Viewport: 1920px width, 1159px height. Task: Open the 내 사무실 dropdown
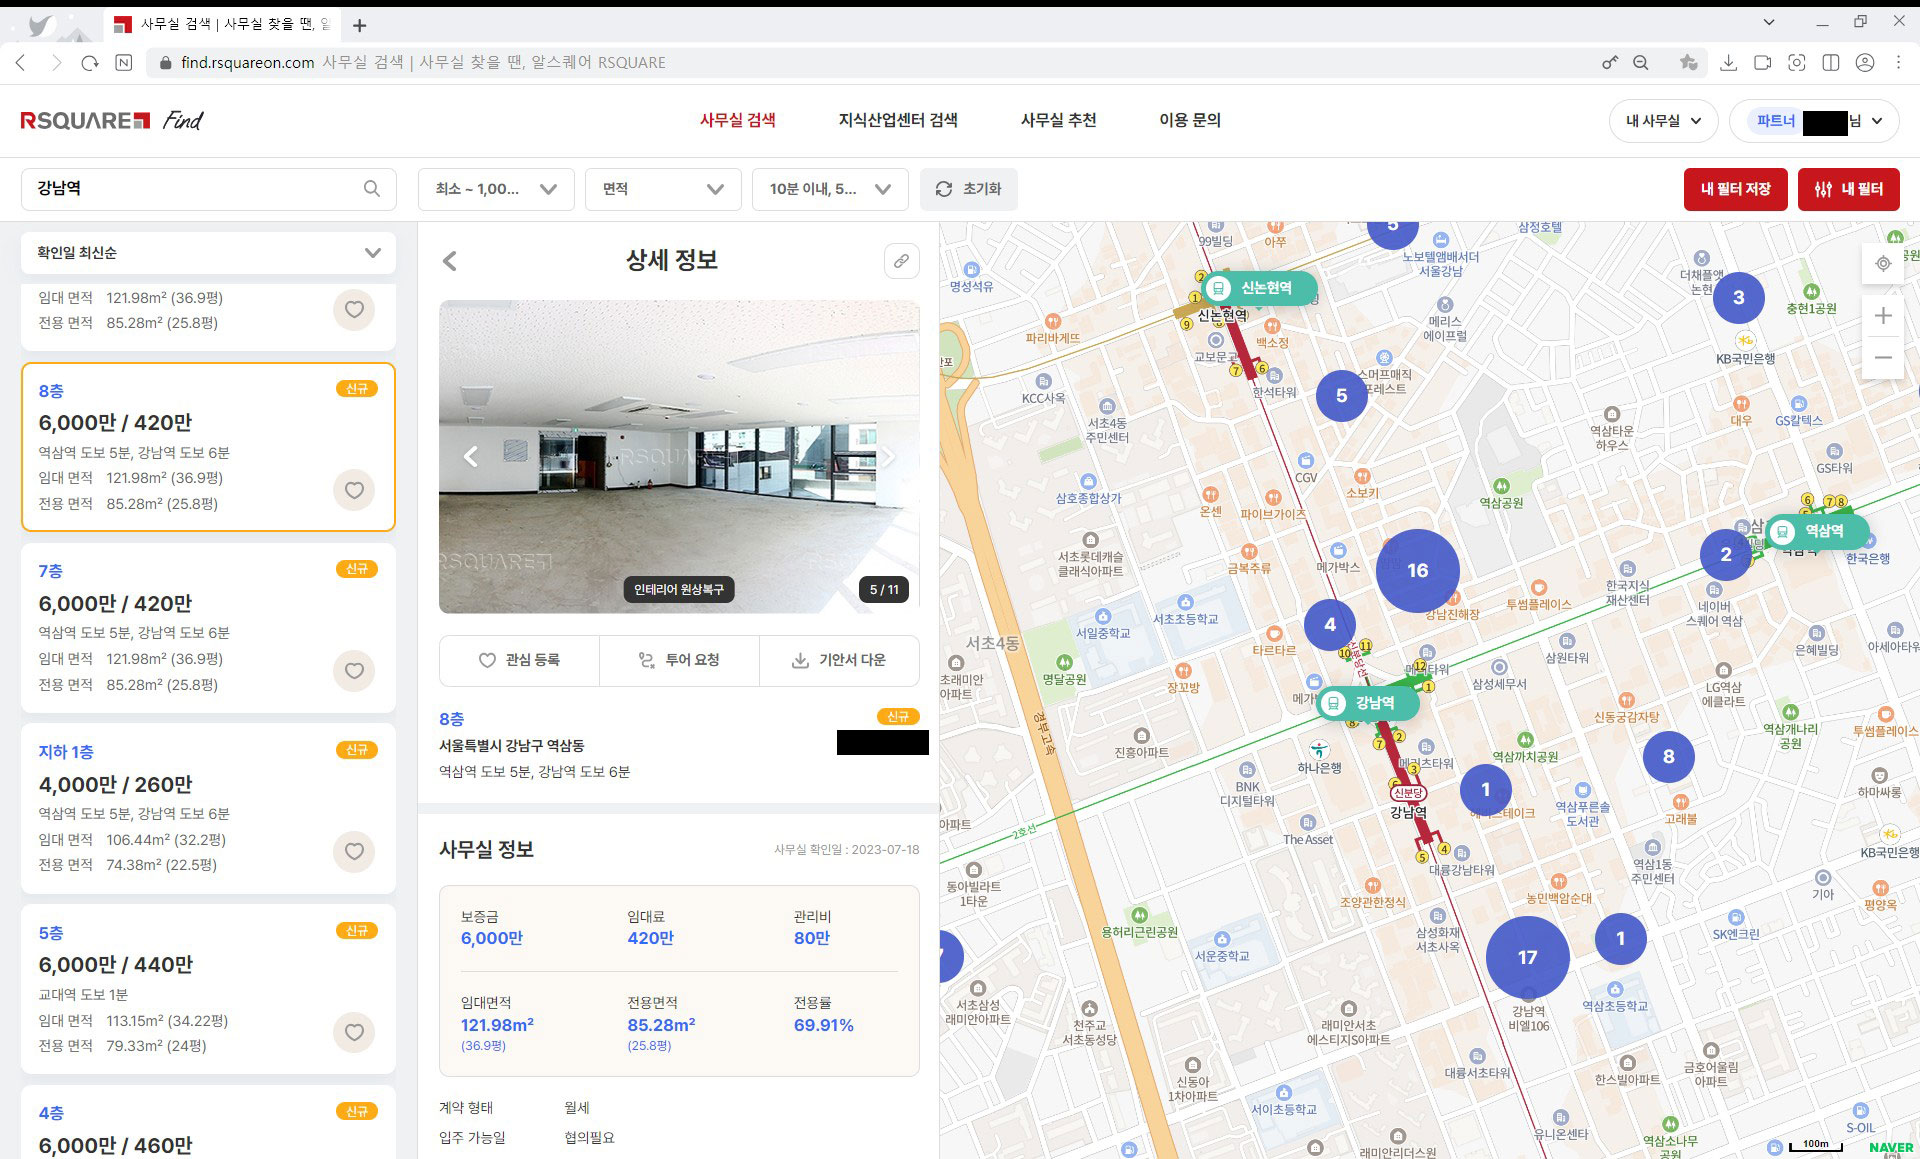pyautogui.click(x=1663, y=121)
